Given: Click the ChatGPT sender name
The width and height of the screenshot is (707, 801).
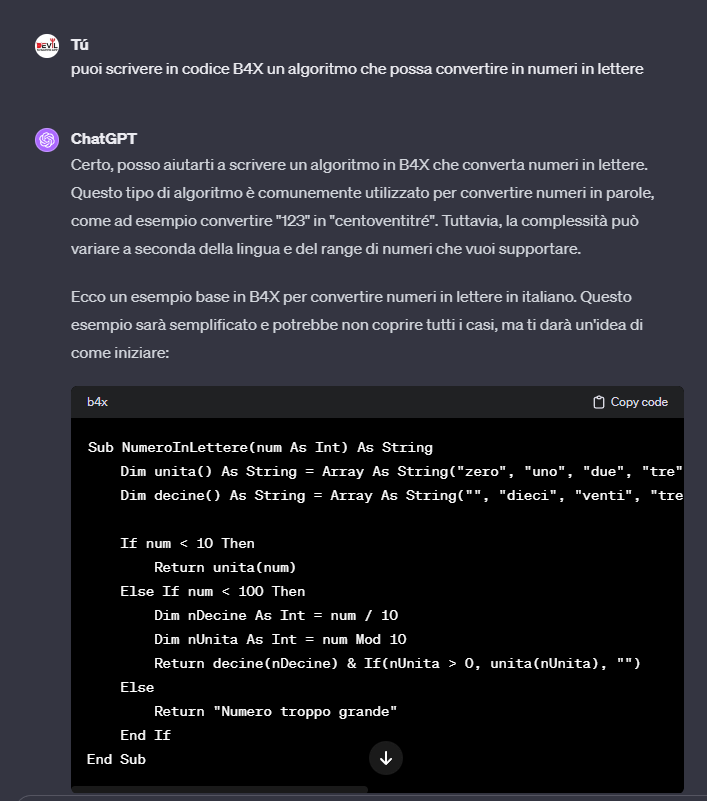Looking at the screenshot, I should point(104,138).
